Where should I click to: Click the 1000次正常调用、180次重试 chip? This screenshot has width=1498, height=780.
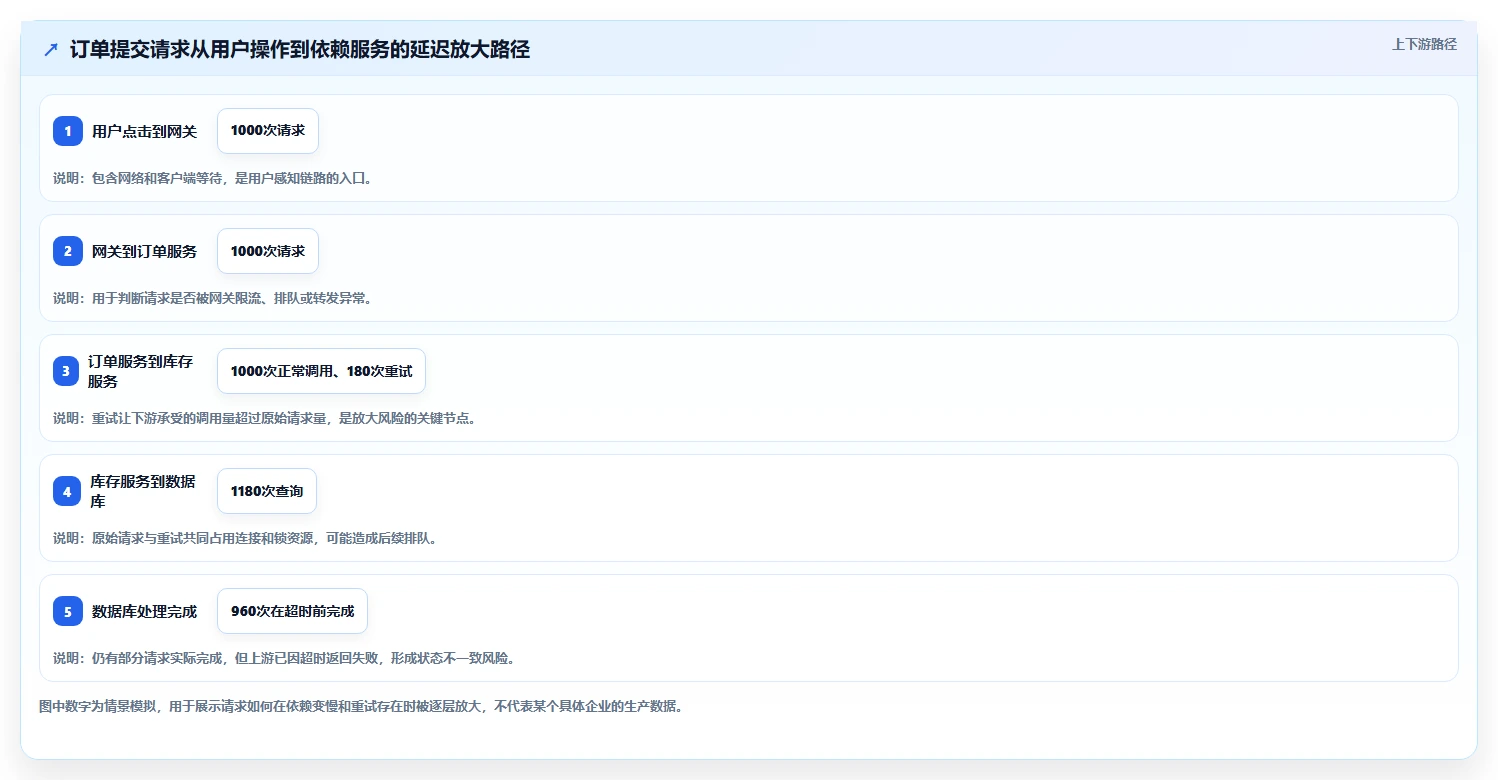[x=321, y=371]
